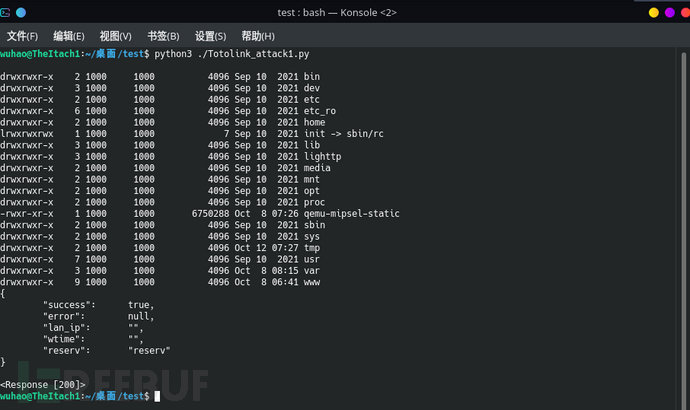
Task: Click the '06:41' timestamp of www
Action: coord(285,282)
